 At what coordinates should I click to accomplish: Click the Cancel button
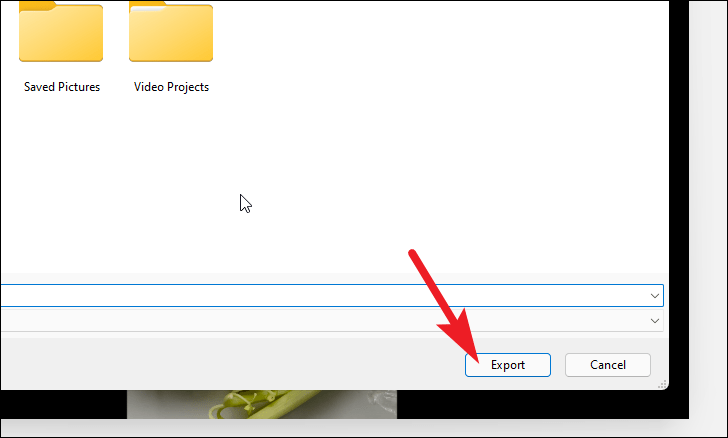click(x=608, y=365)
